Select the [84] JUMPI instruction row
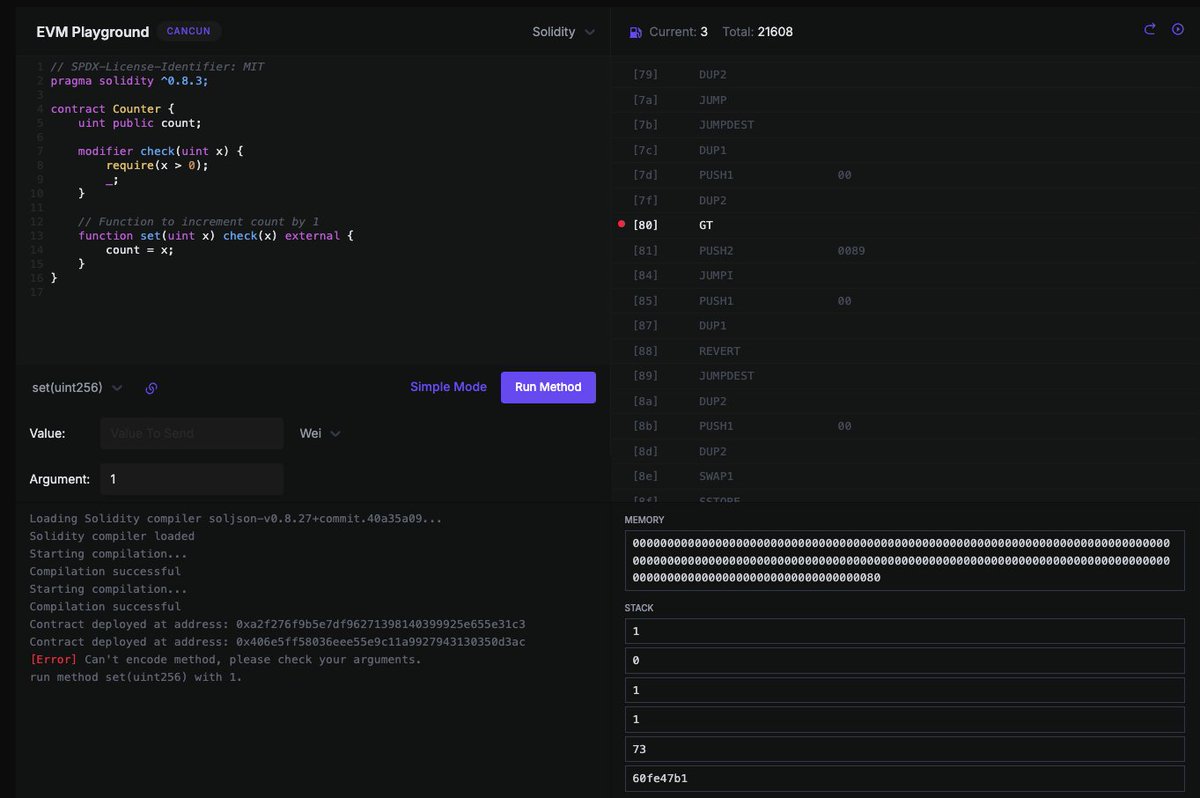The image size is (1200, 798). pos(905,275)
